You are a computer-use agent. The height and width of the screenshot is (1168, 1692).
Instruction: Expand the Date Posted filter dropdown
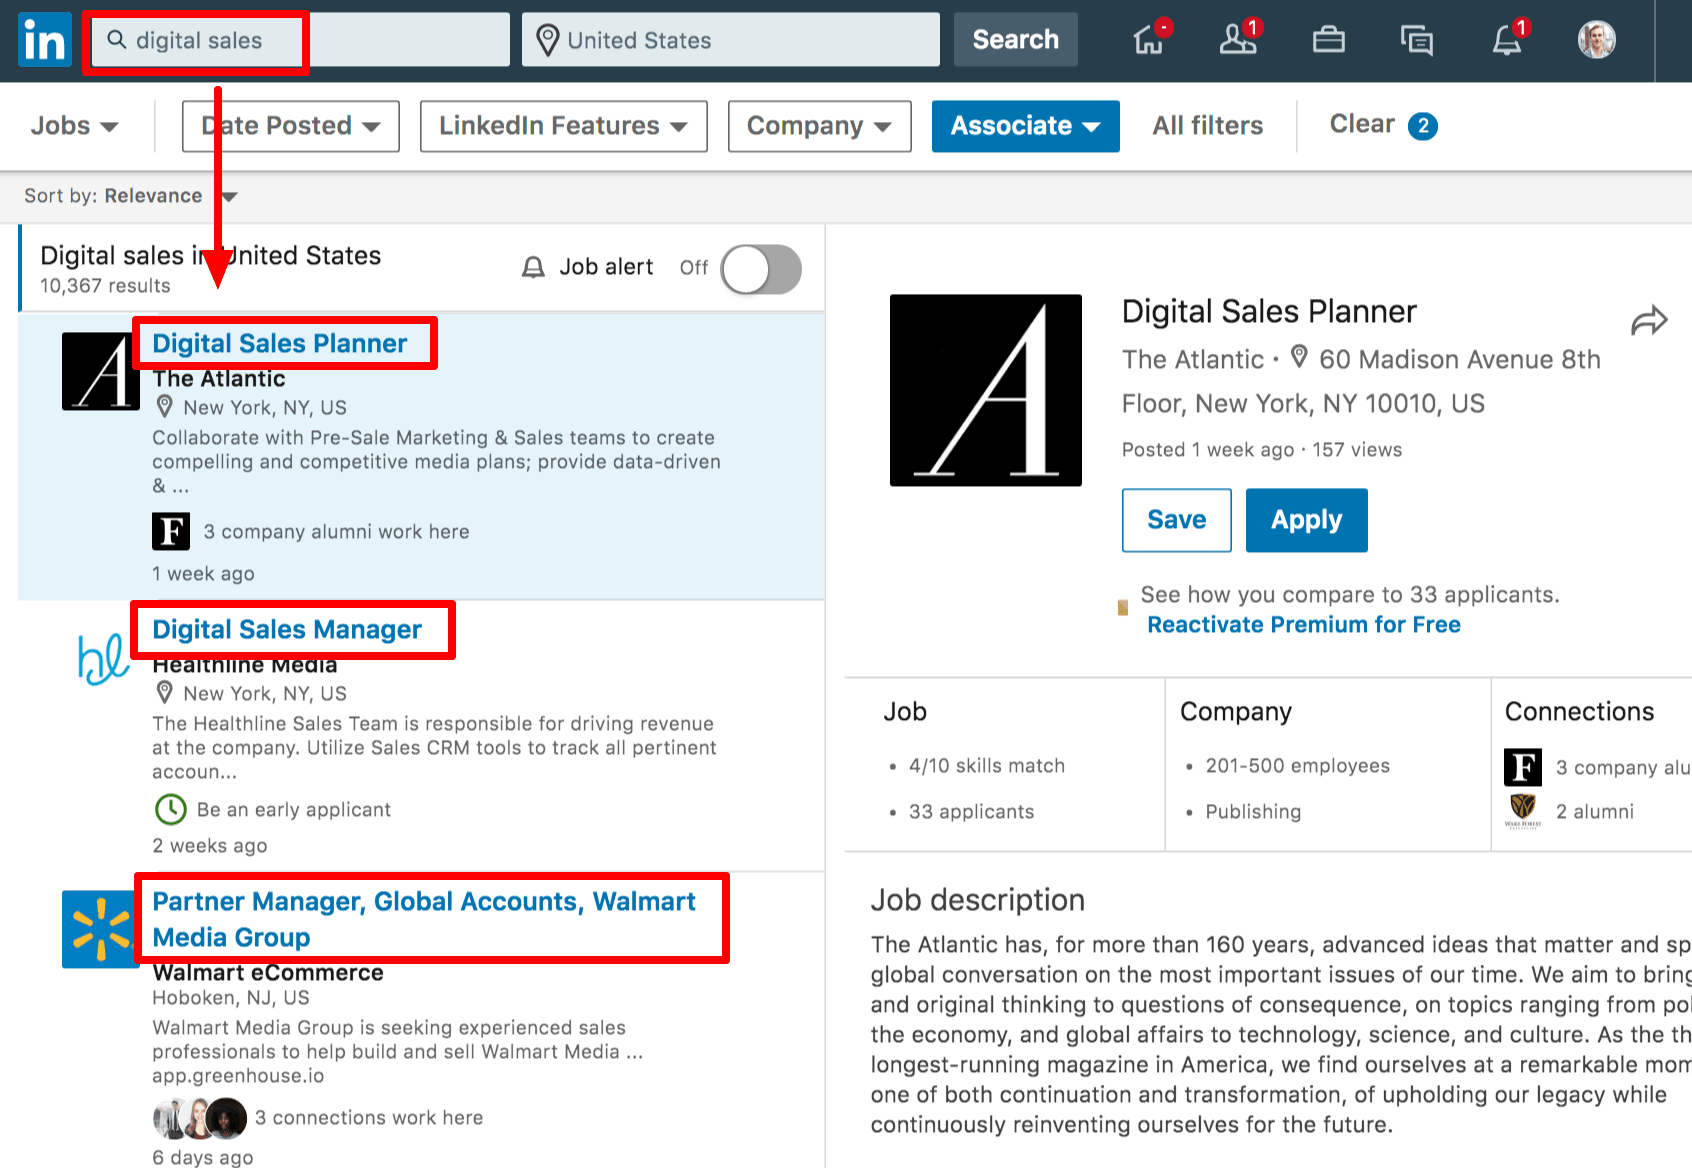click(x=290, y=126)
